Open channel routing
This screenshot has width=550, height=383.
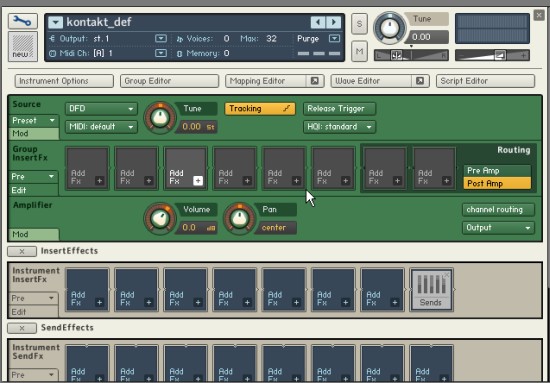(x=498, y=210)
